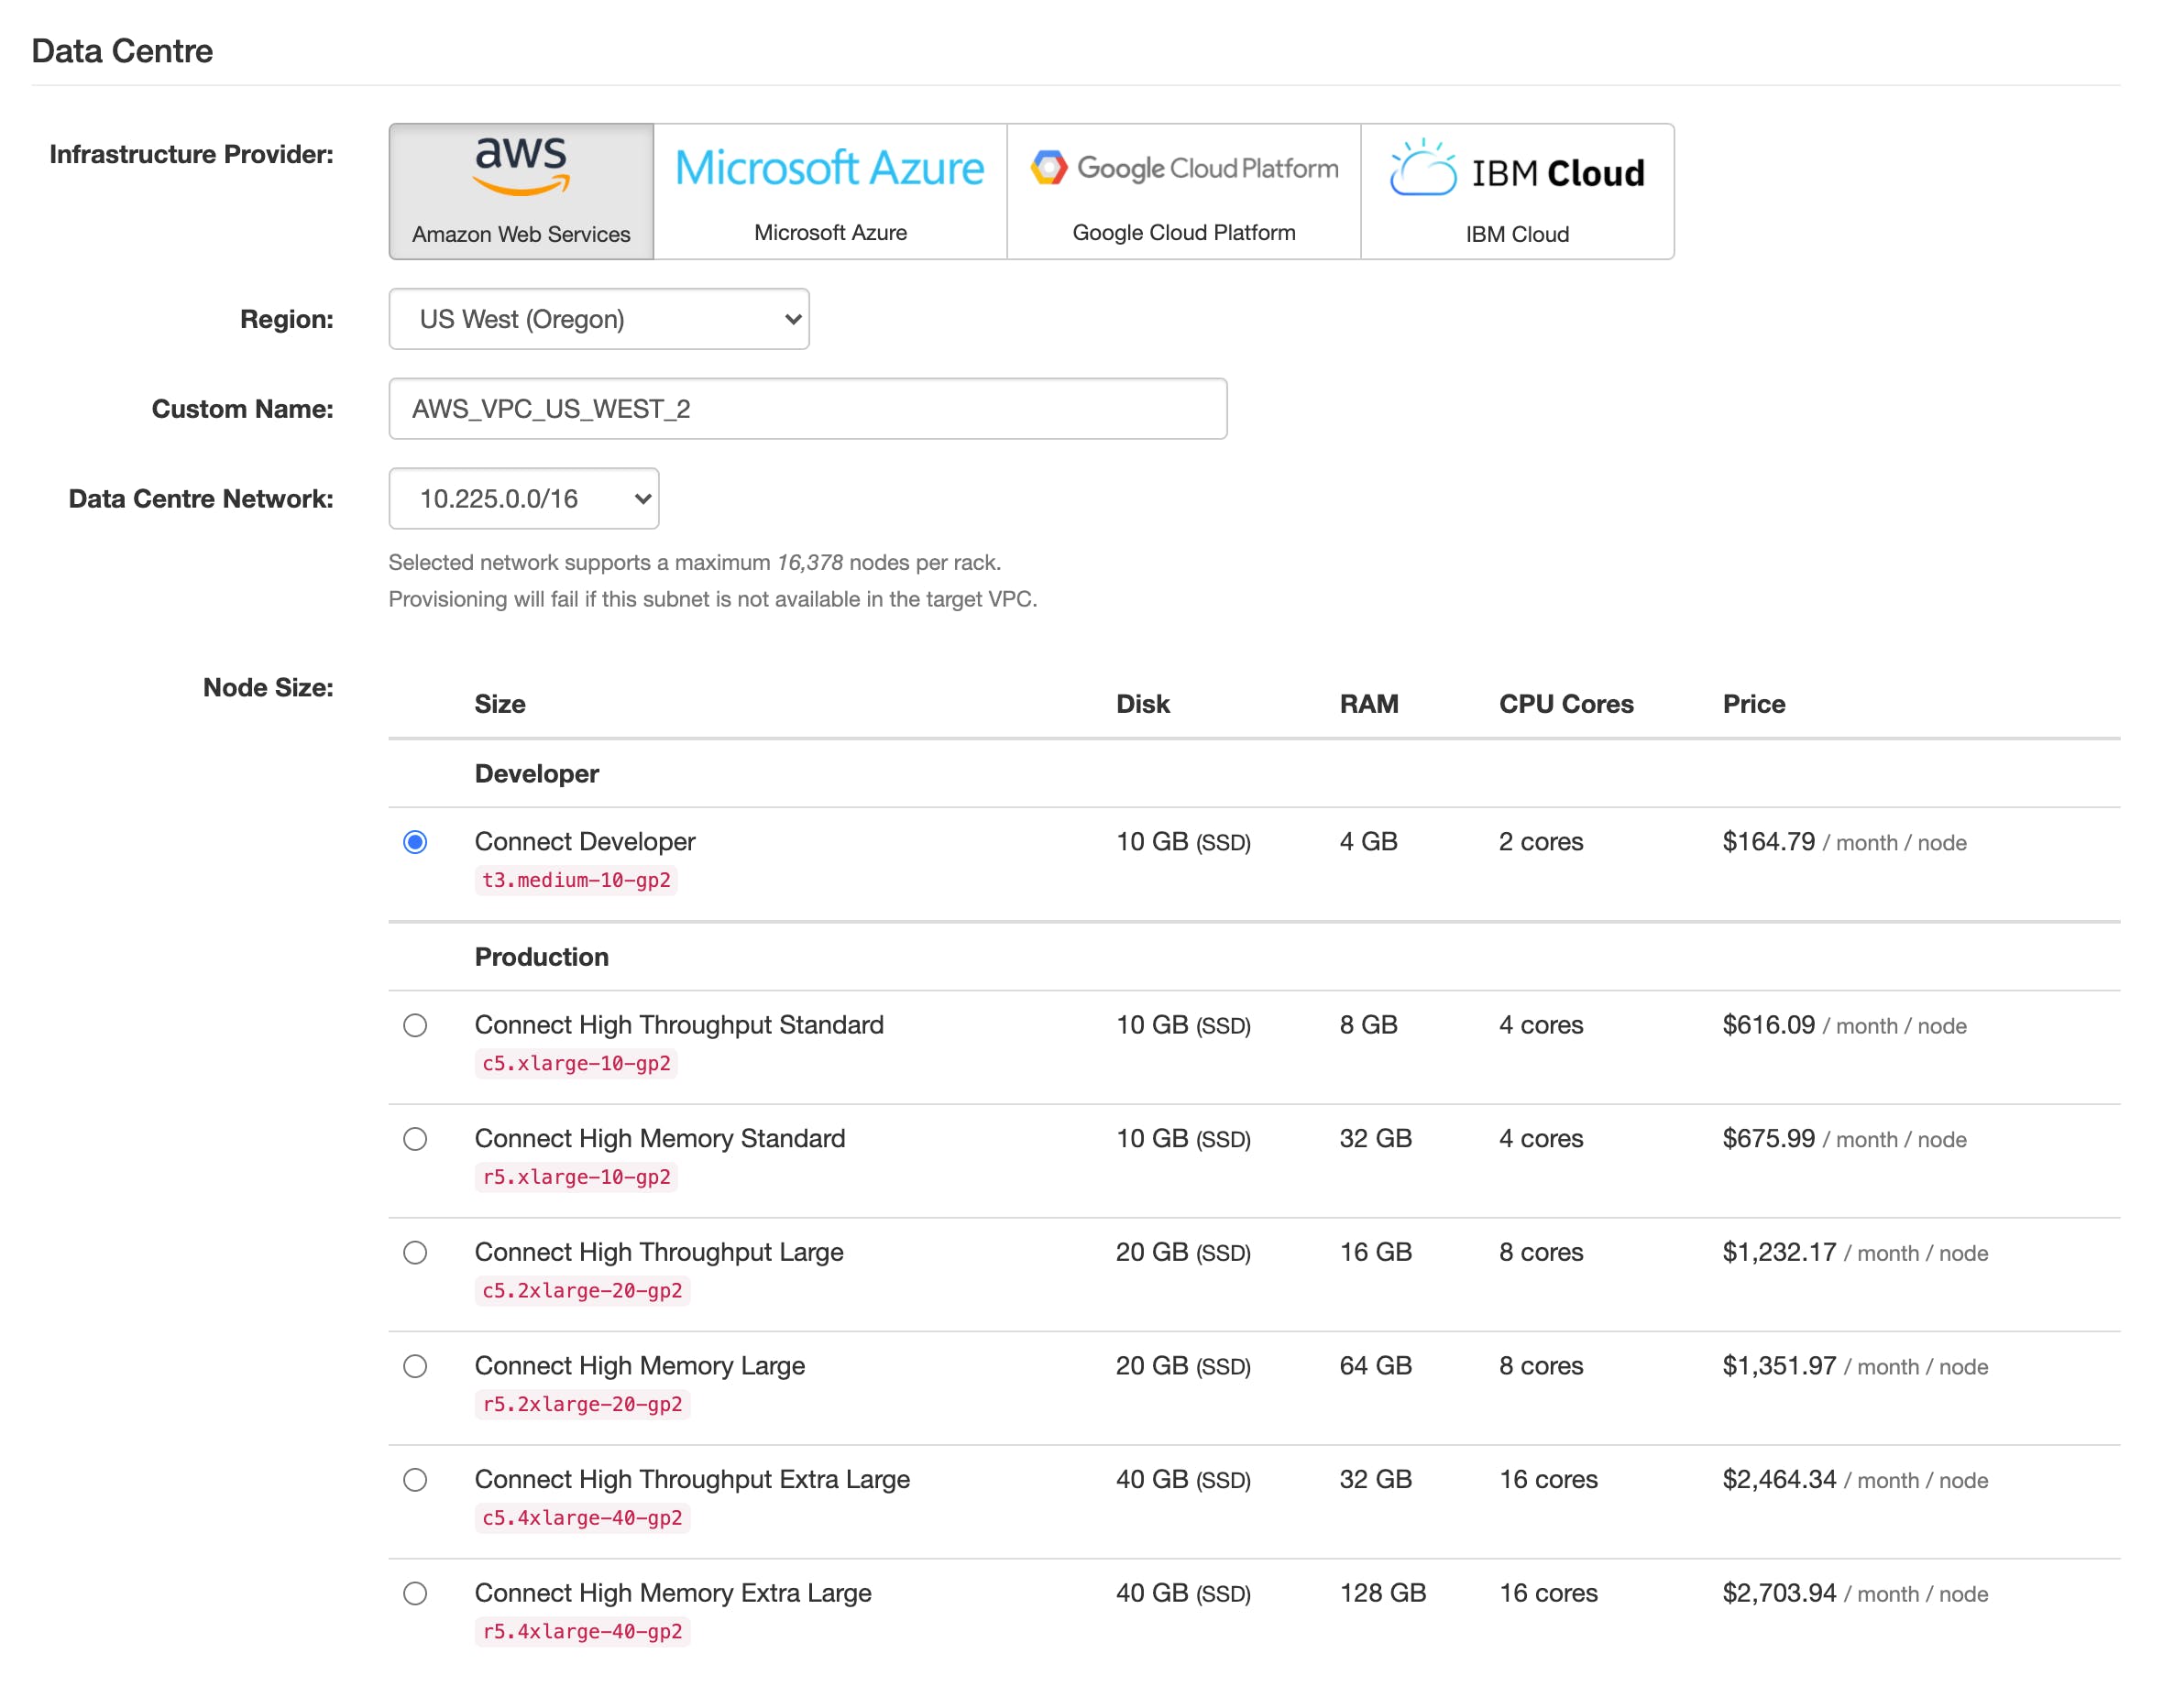The height and width of the screenshot is (1708, 2174).
Task: Select Connect High Throughput Standard radio
Action: coord(415,1025)
